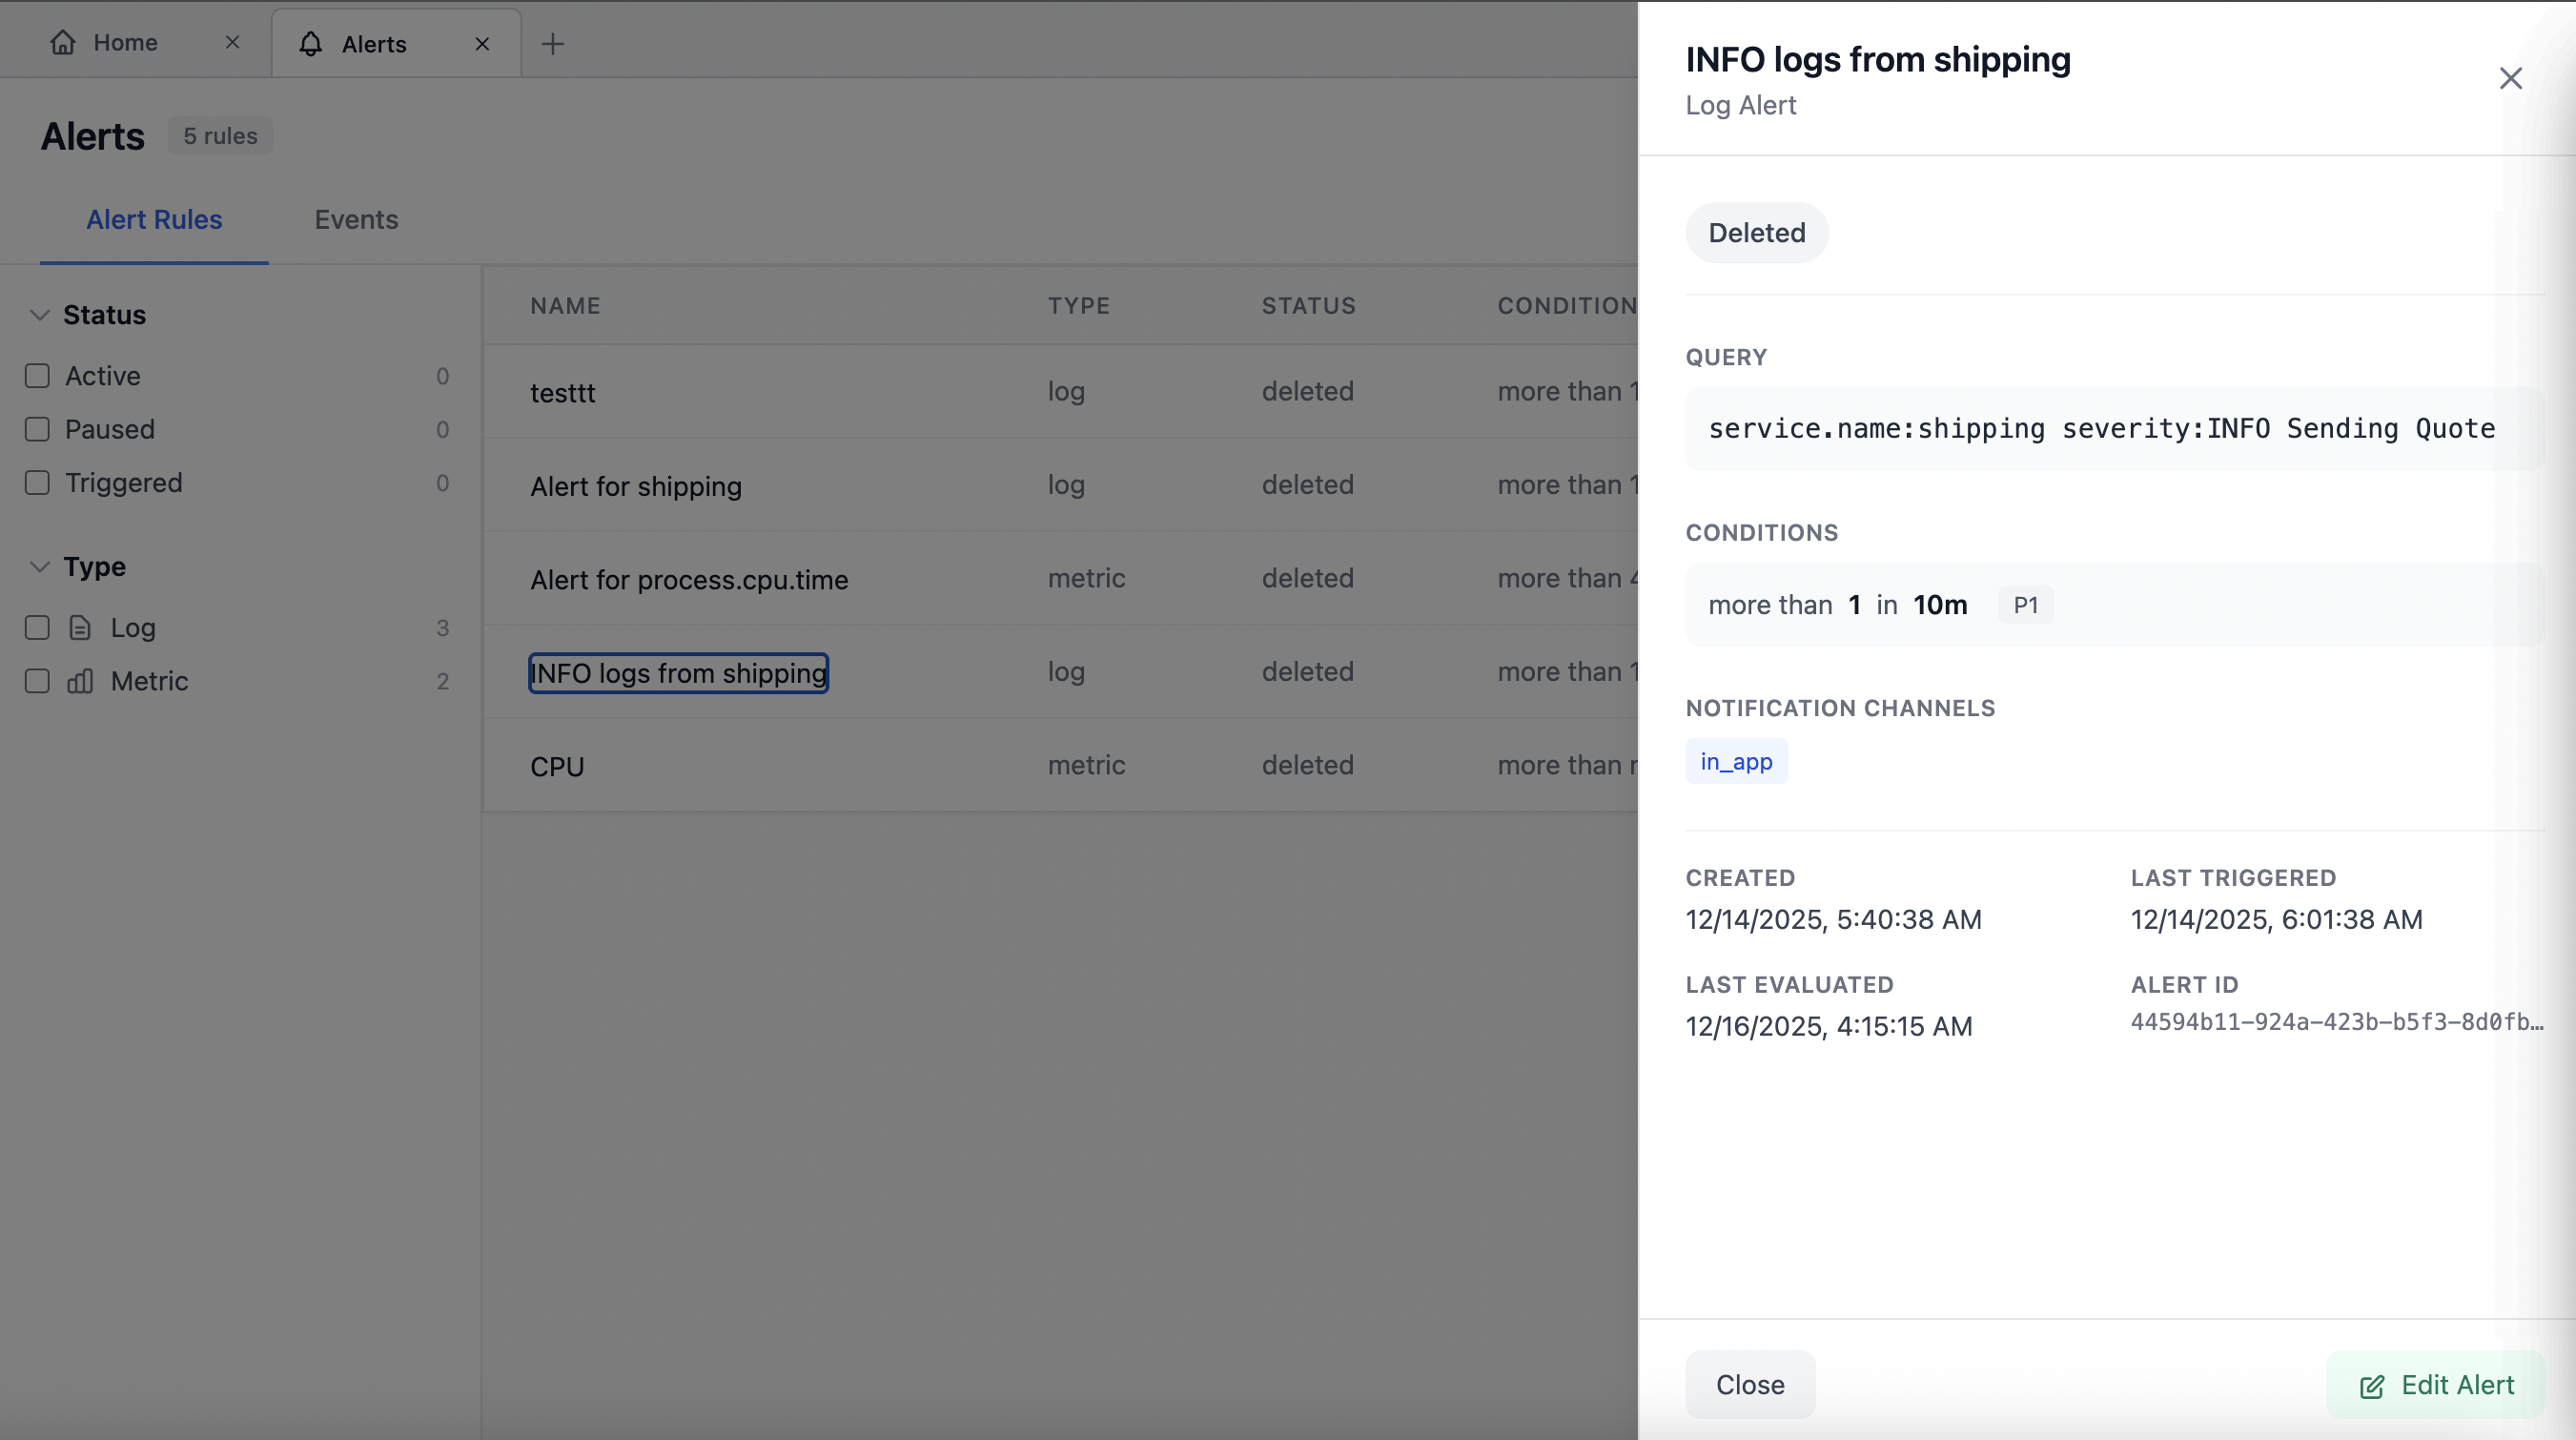Click the Metric bar chart icon

click(x=80, y=682)
